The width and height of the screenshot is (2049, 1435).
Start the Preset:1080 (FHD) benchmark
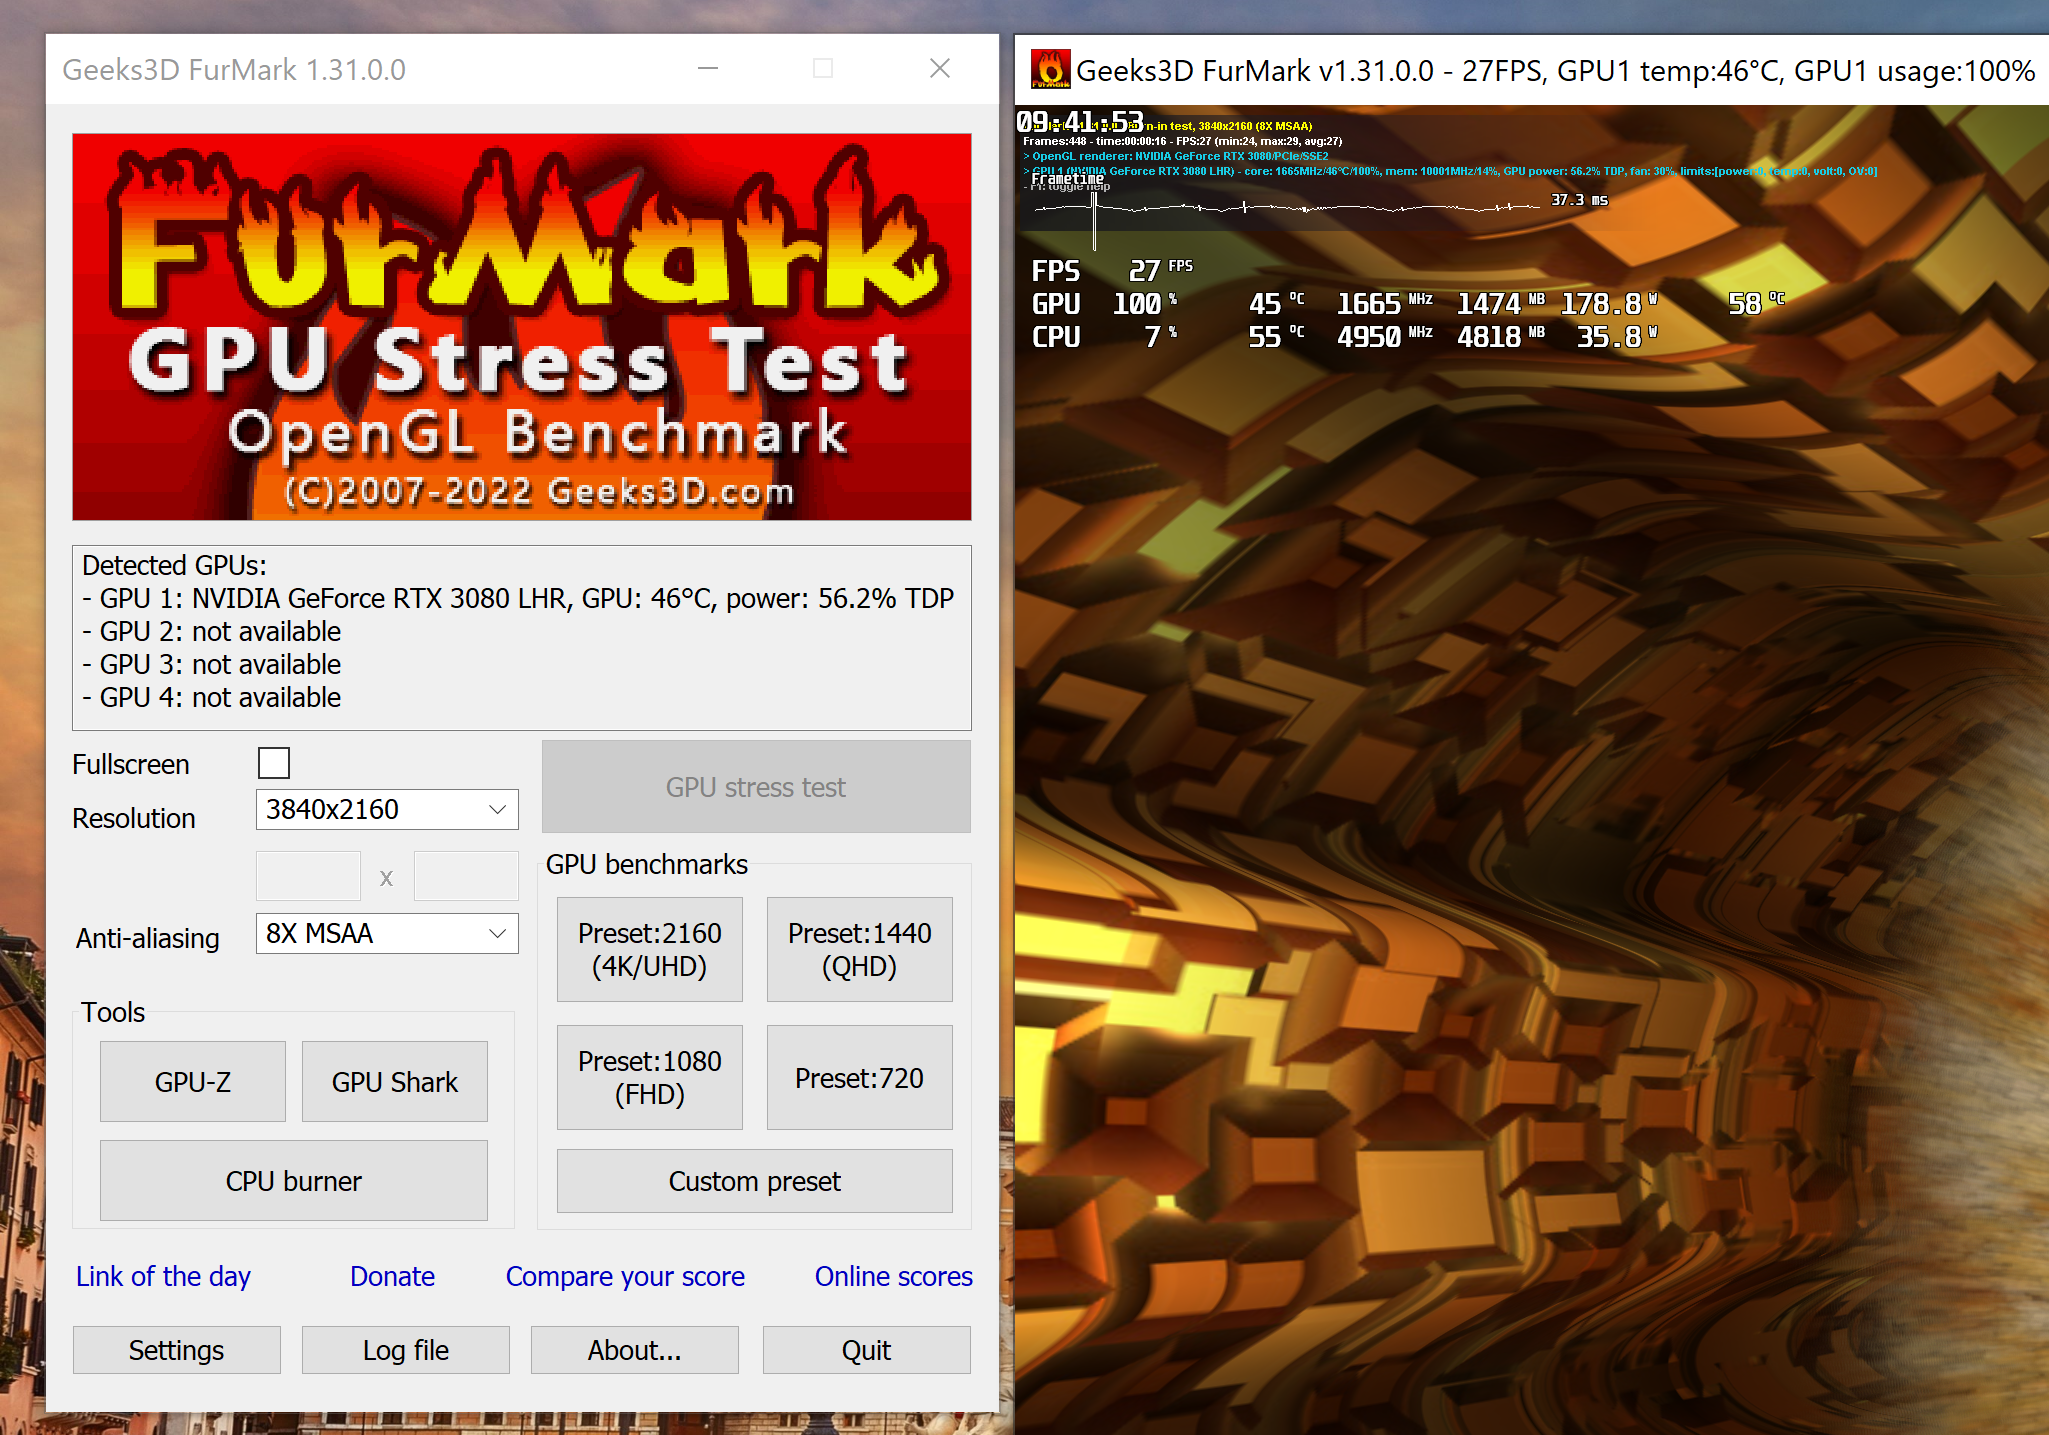[x=649, y=1077]
